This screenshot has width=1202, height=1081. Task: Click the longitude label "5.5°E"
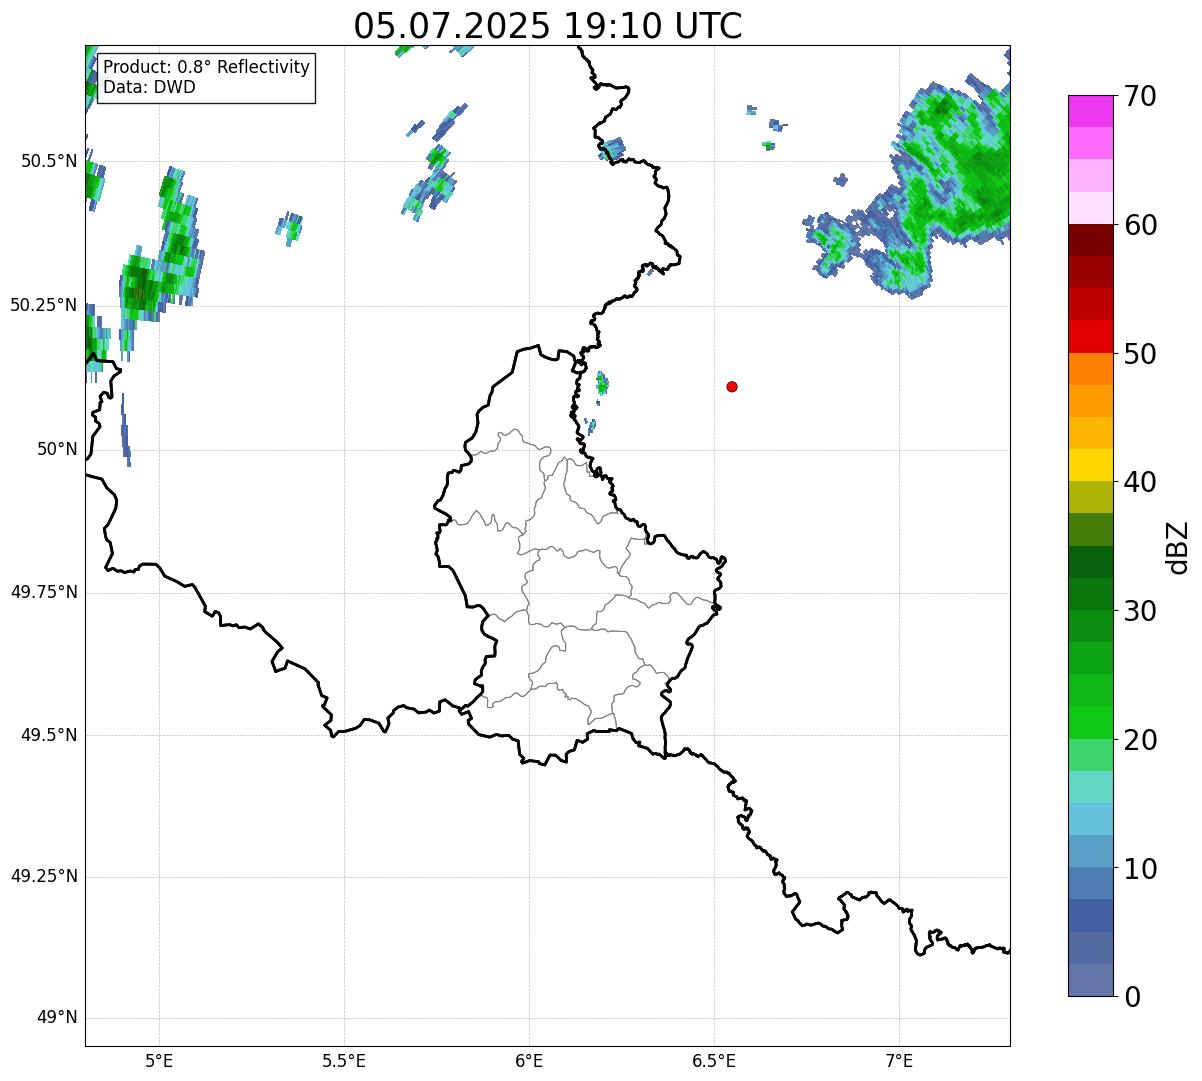click(x=344, y=1060)
